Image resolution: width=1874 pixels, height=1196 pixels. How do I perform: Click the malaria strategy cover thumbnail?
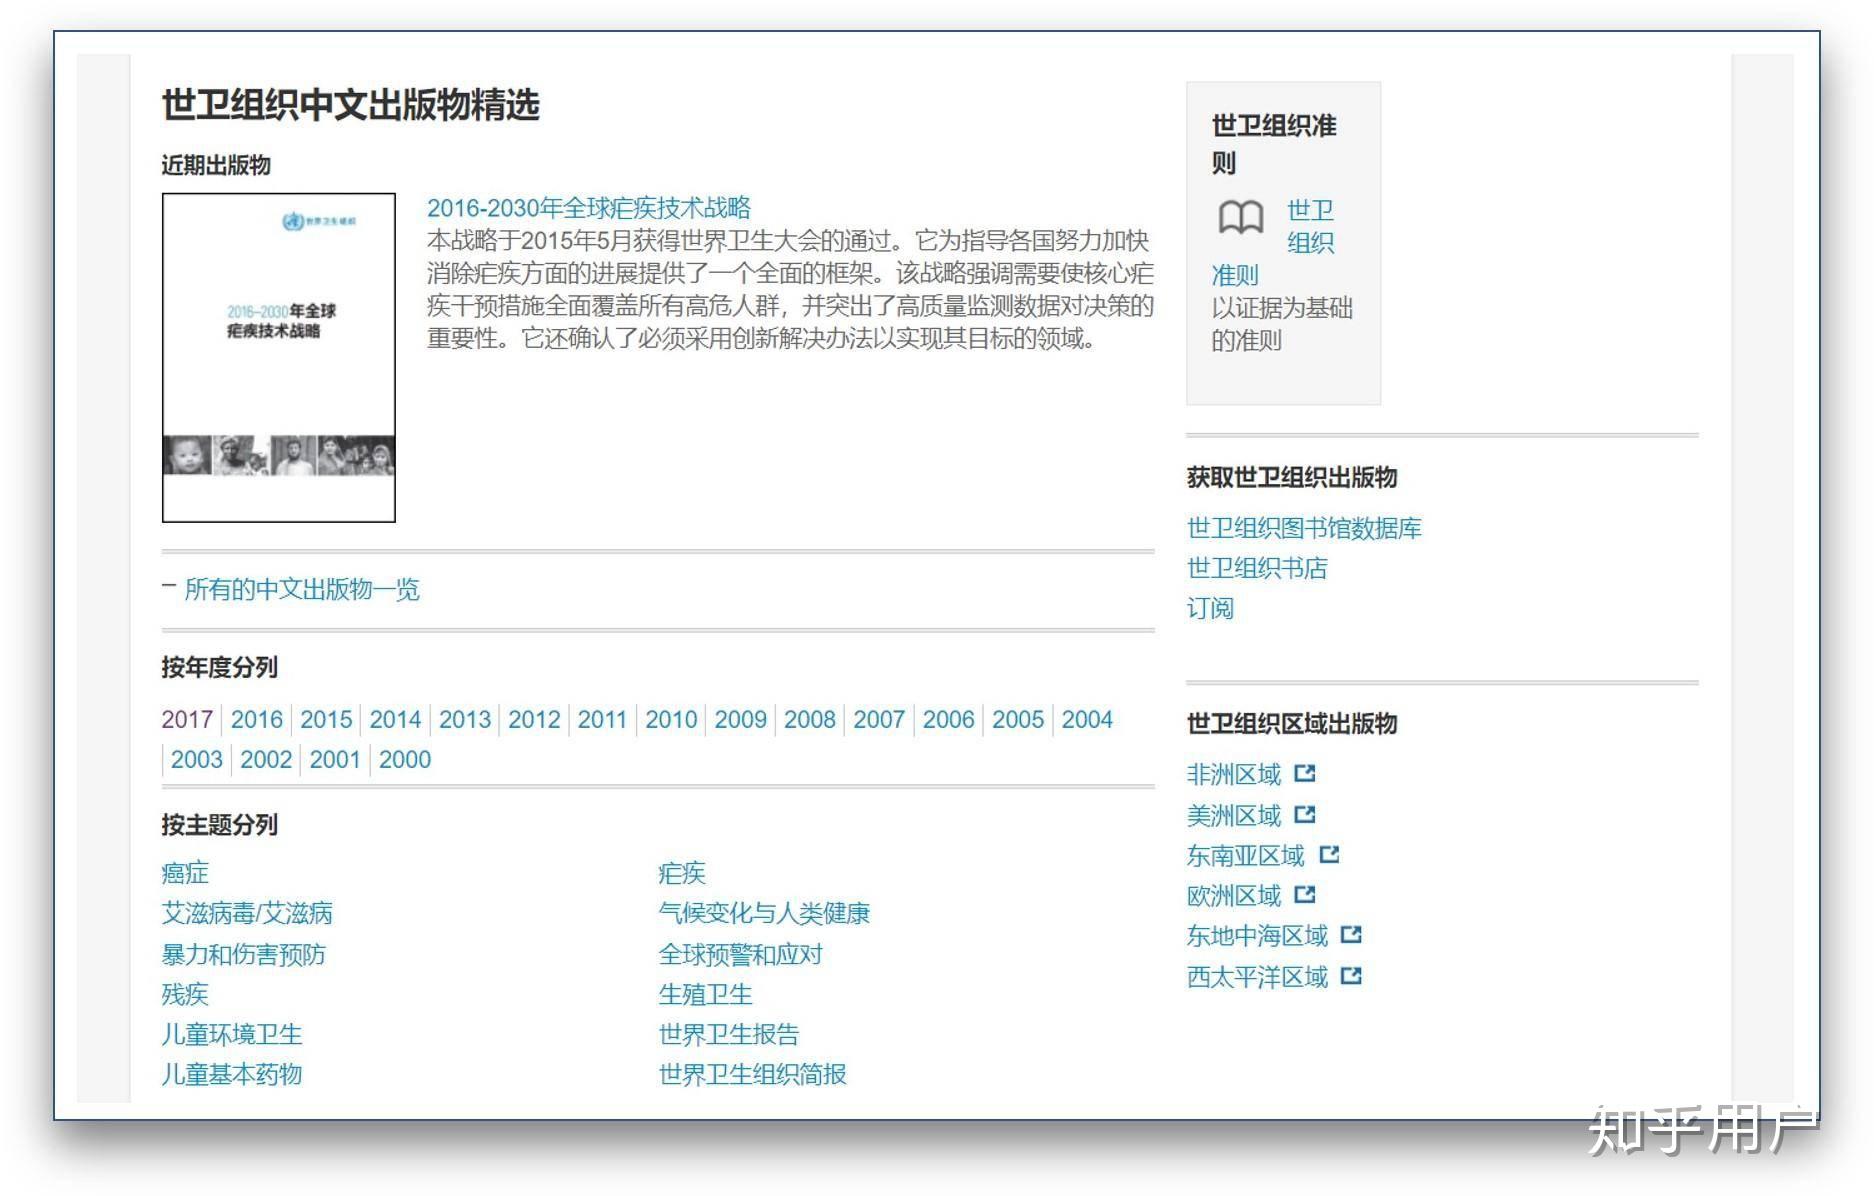[x=278, y=357]
